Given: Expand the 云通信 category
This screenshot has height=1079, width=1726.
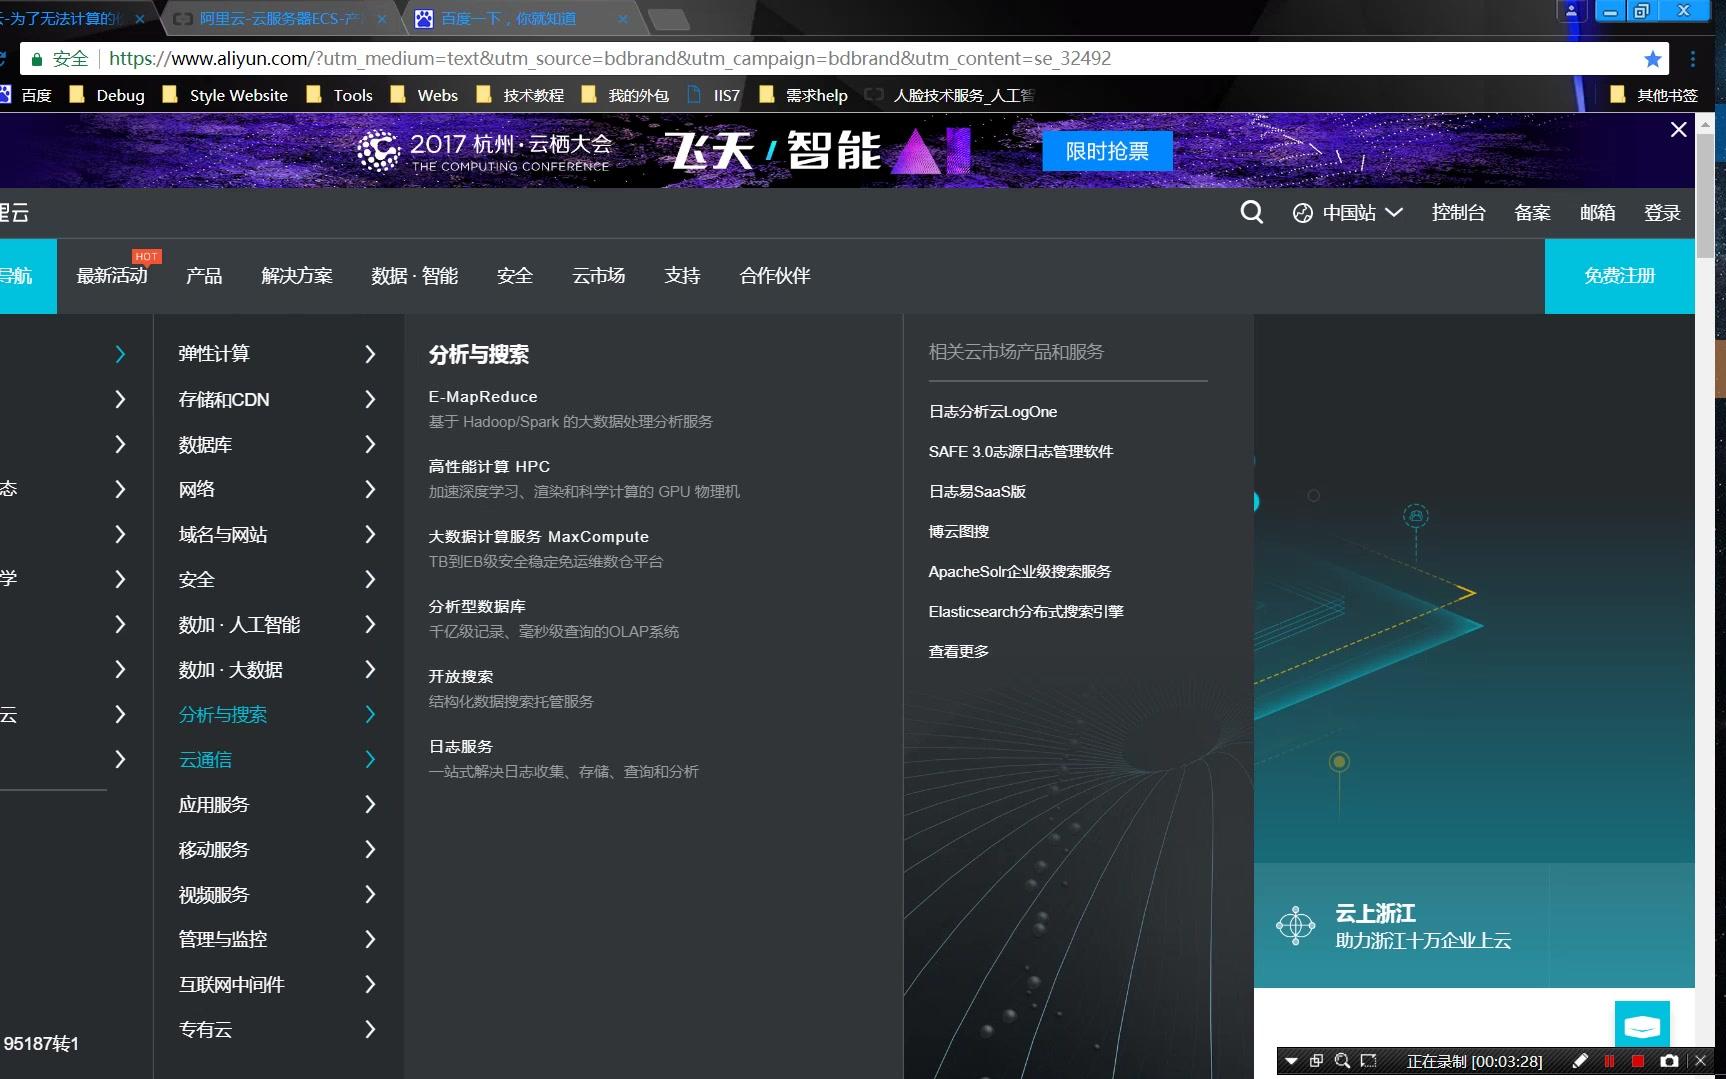Looking at the screenshot, I should point(277,759).
